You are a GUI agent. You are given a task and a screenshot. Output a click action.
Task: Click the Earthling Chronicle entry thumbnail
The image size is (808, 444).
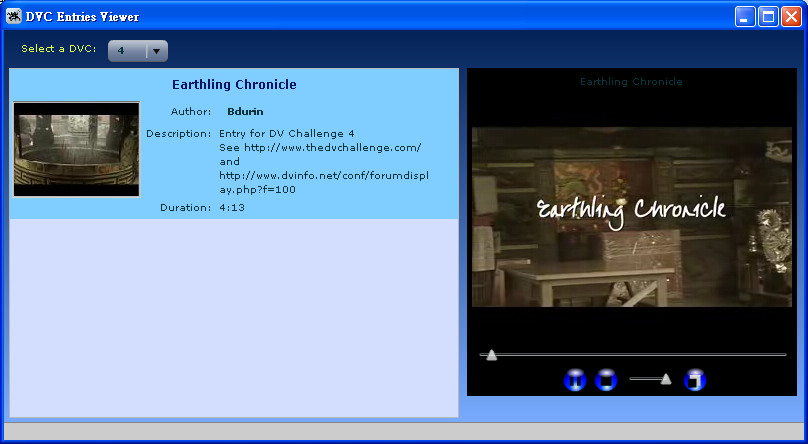click(x=76, y=149)
